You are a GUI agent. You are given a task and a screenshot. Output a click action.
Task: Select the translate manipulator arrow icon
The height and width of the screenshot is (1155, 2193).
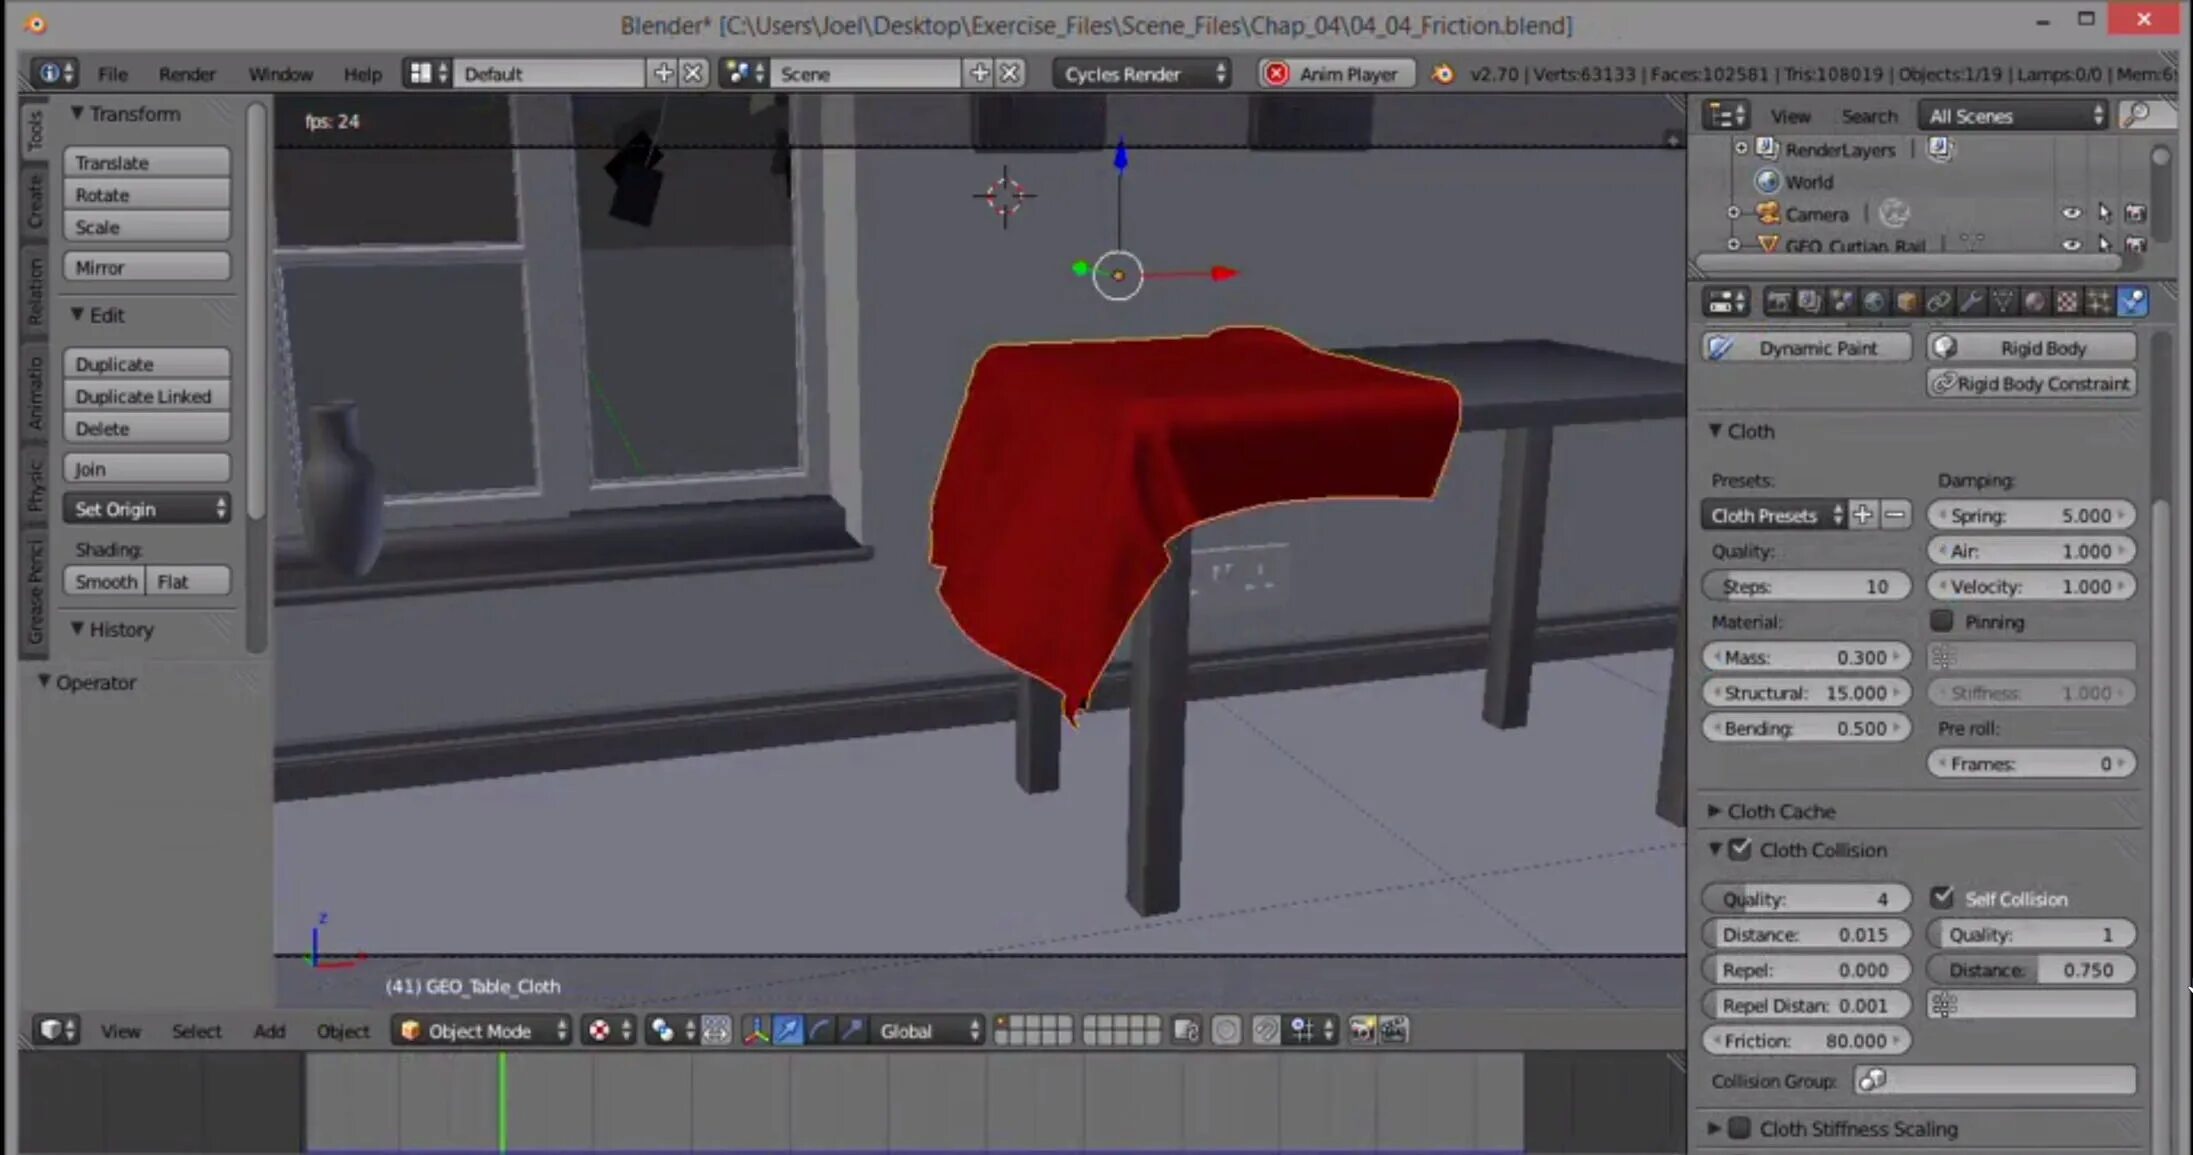(x=788, y=1030)
